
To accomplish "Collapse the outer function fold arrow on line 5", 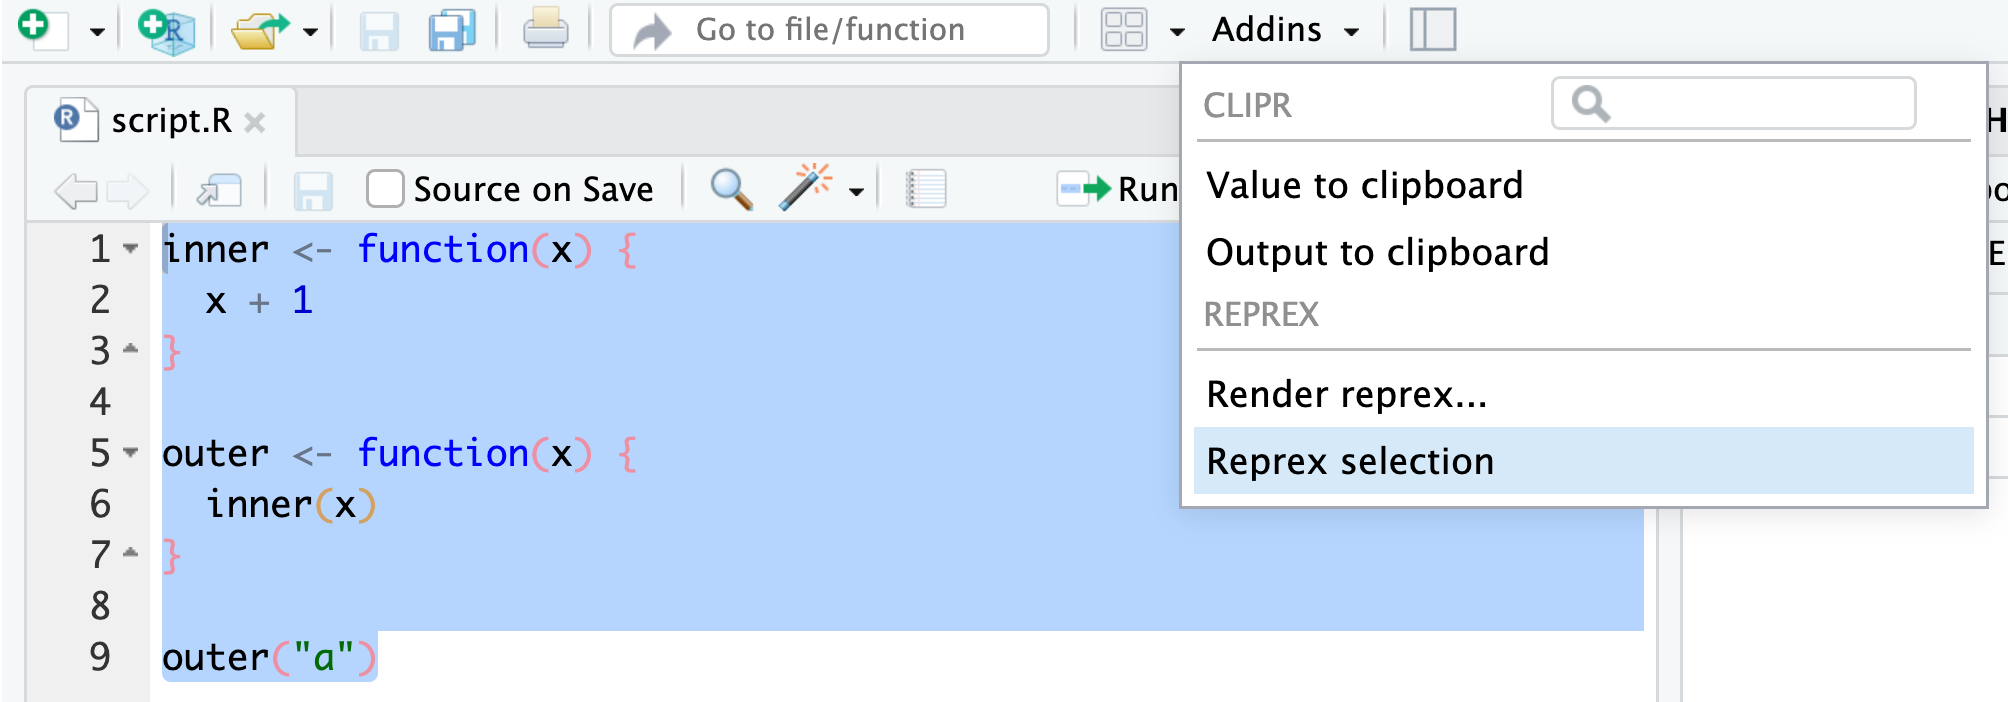I will tap(131, 452).
